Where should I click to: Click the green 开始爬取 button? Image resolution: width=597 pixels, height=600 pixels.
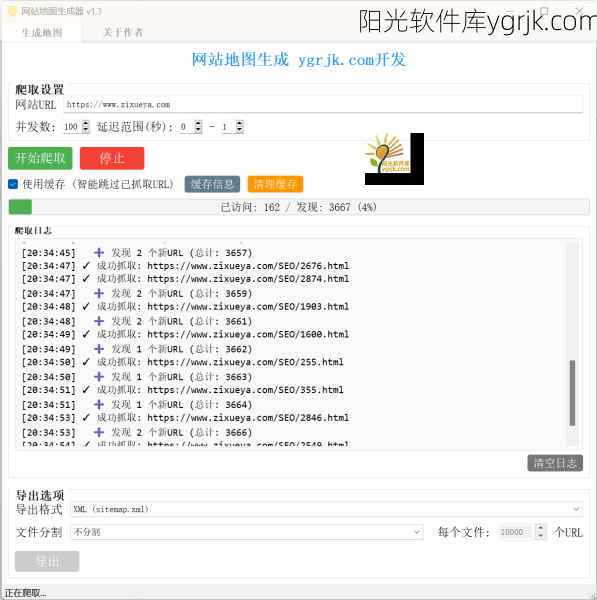coord(40,158)
